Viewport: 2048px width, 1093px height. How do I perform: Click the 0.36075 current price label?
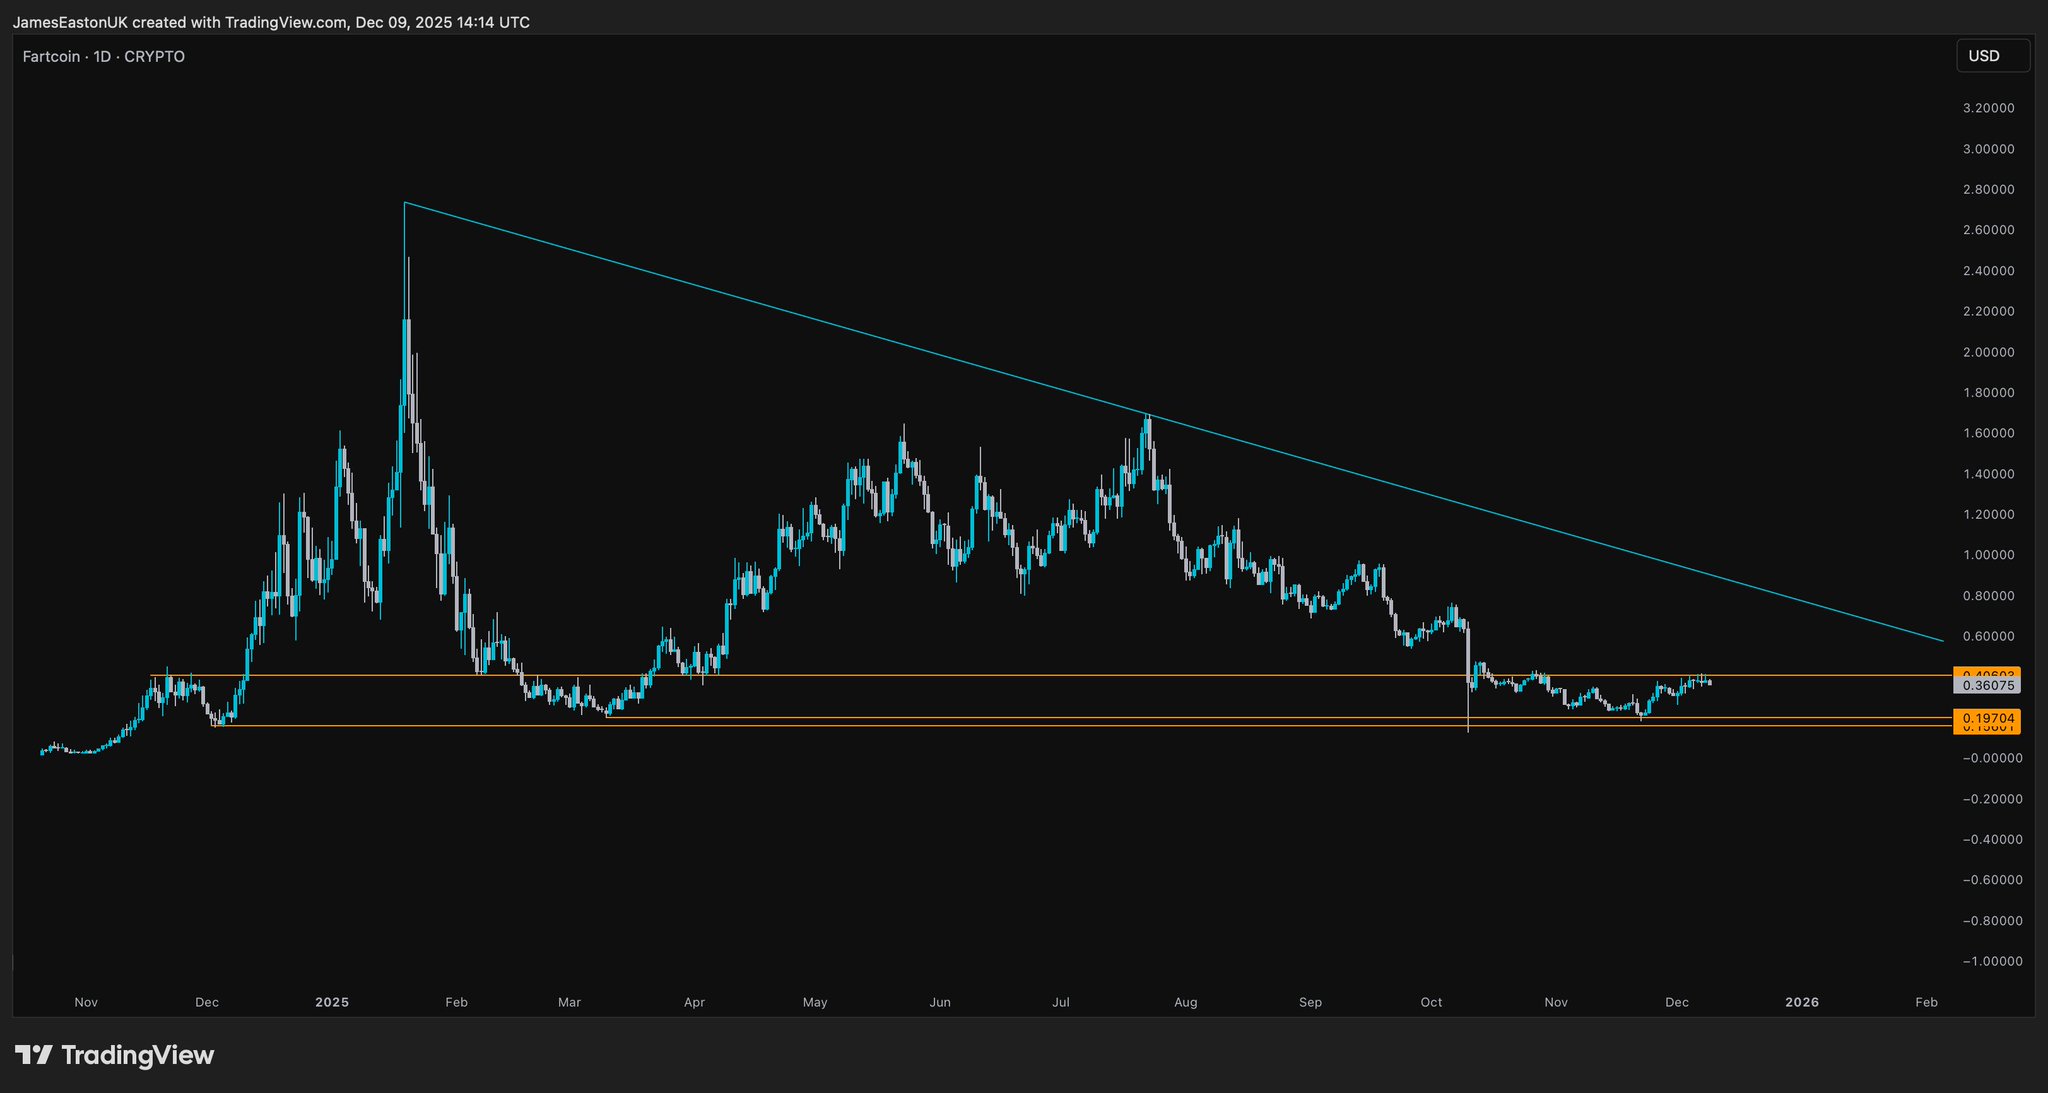(x=1986, y=686)
